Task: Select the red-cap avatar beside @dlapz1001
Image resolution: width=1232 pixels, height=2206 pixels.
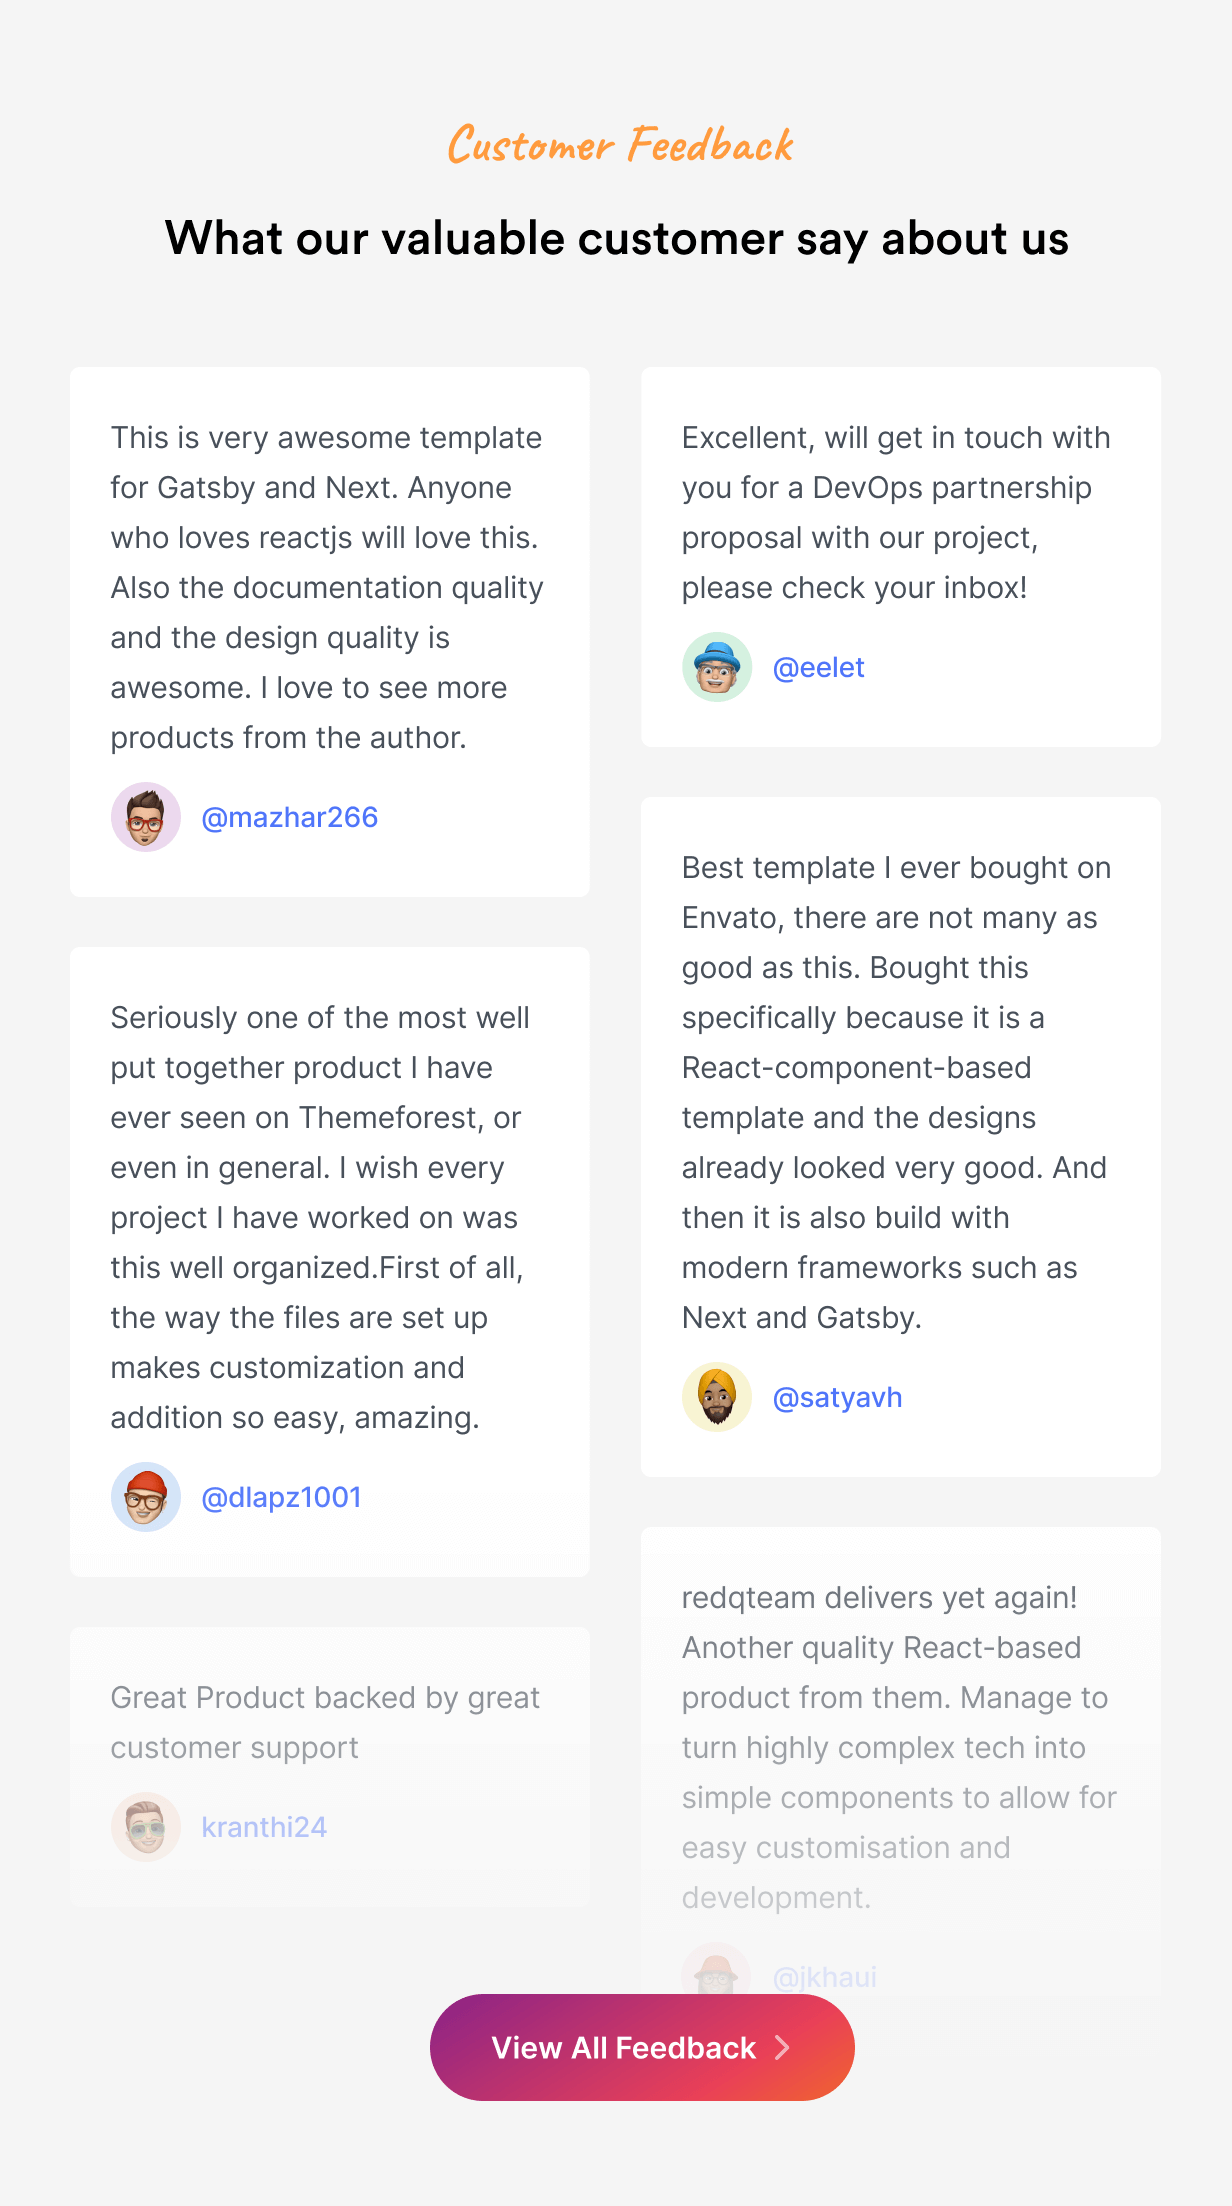Action: point(146,1497)
